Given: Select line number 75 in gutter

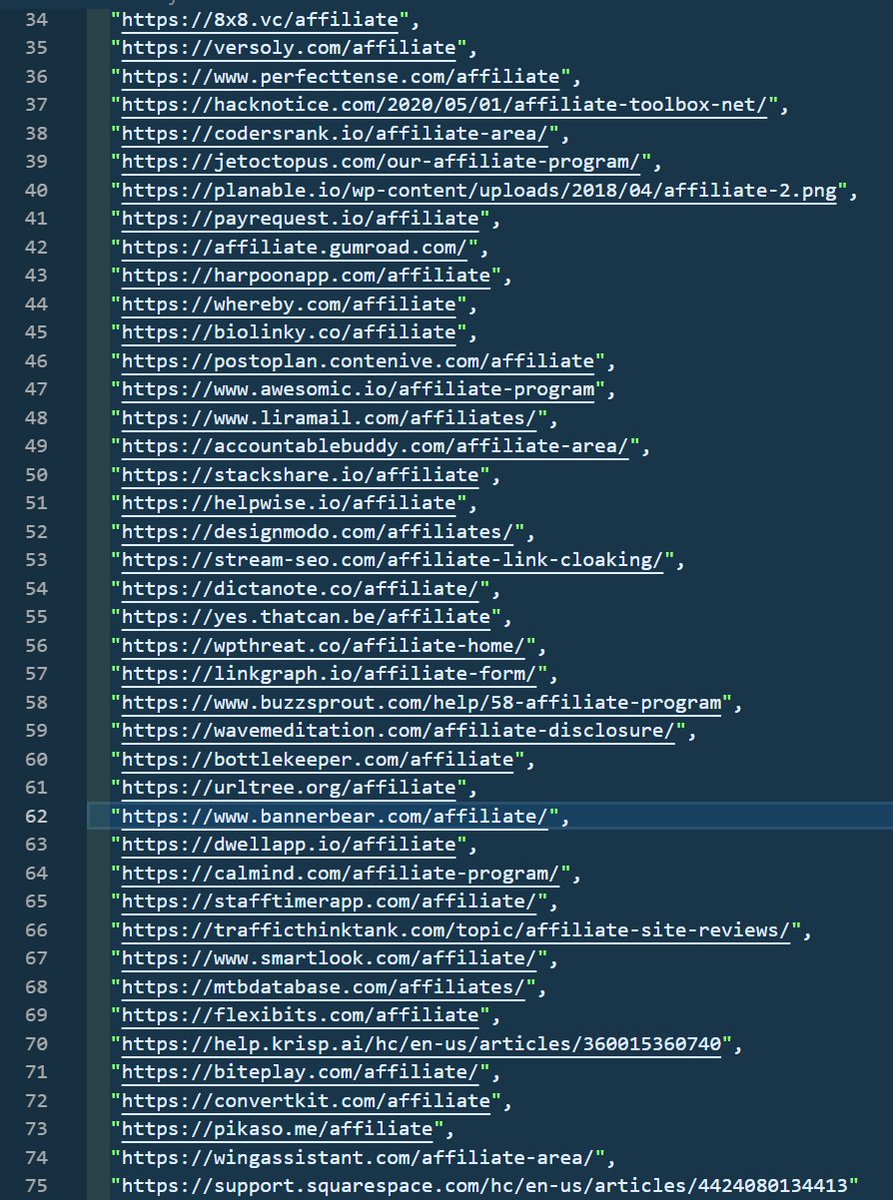Looking at the screenshot, I should point(36,1187).
